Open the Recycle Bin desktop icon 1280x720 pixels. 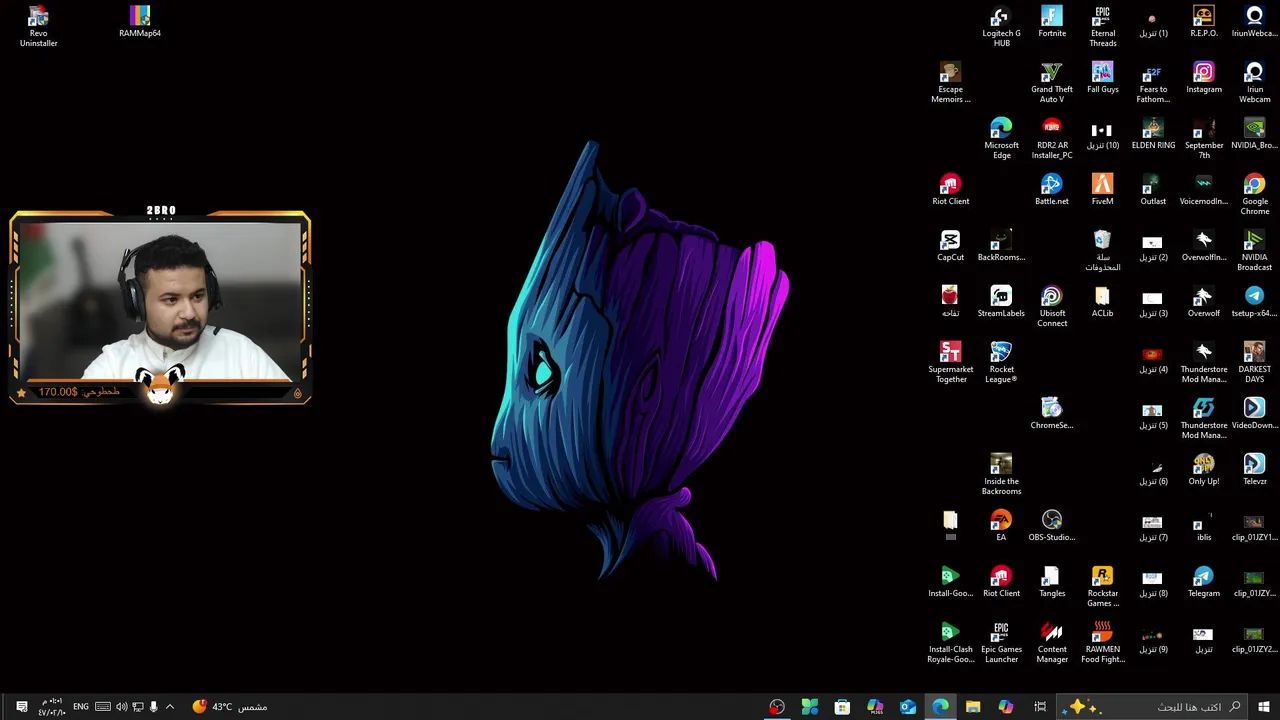pos(1102,251)
